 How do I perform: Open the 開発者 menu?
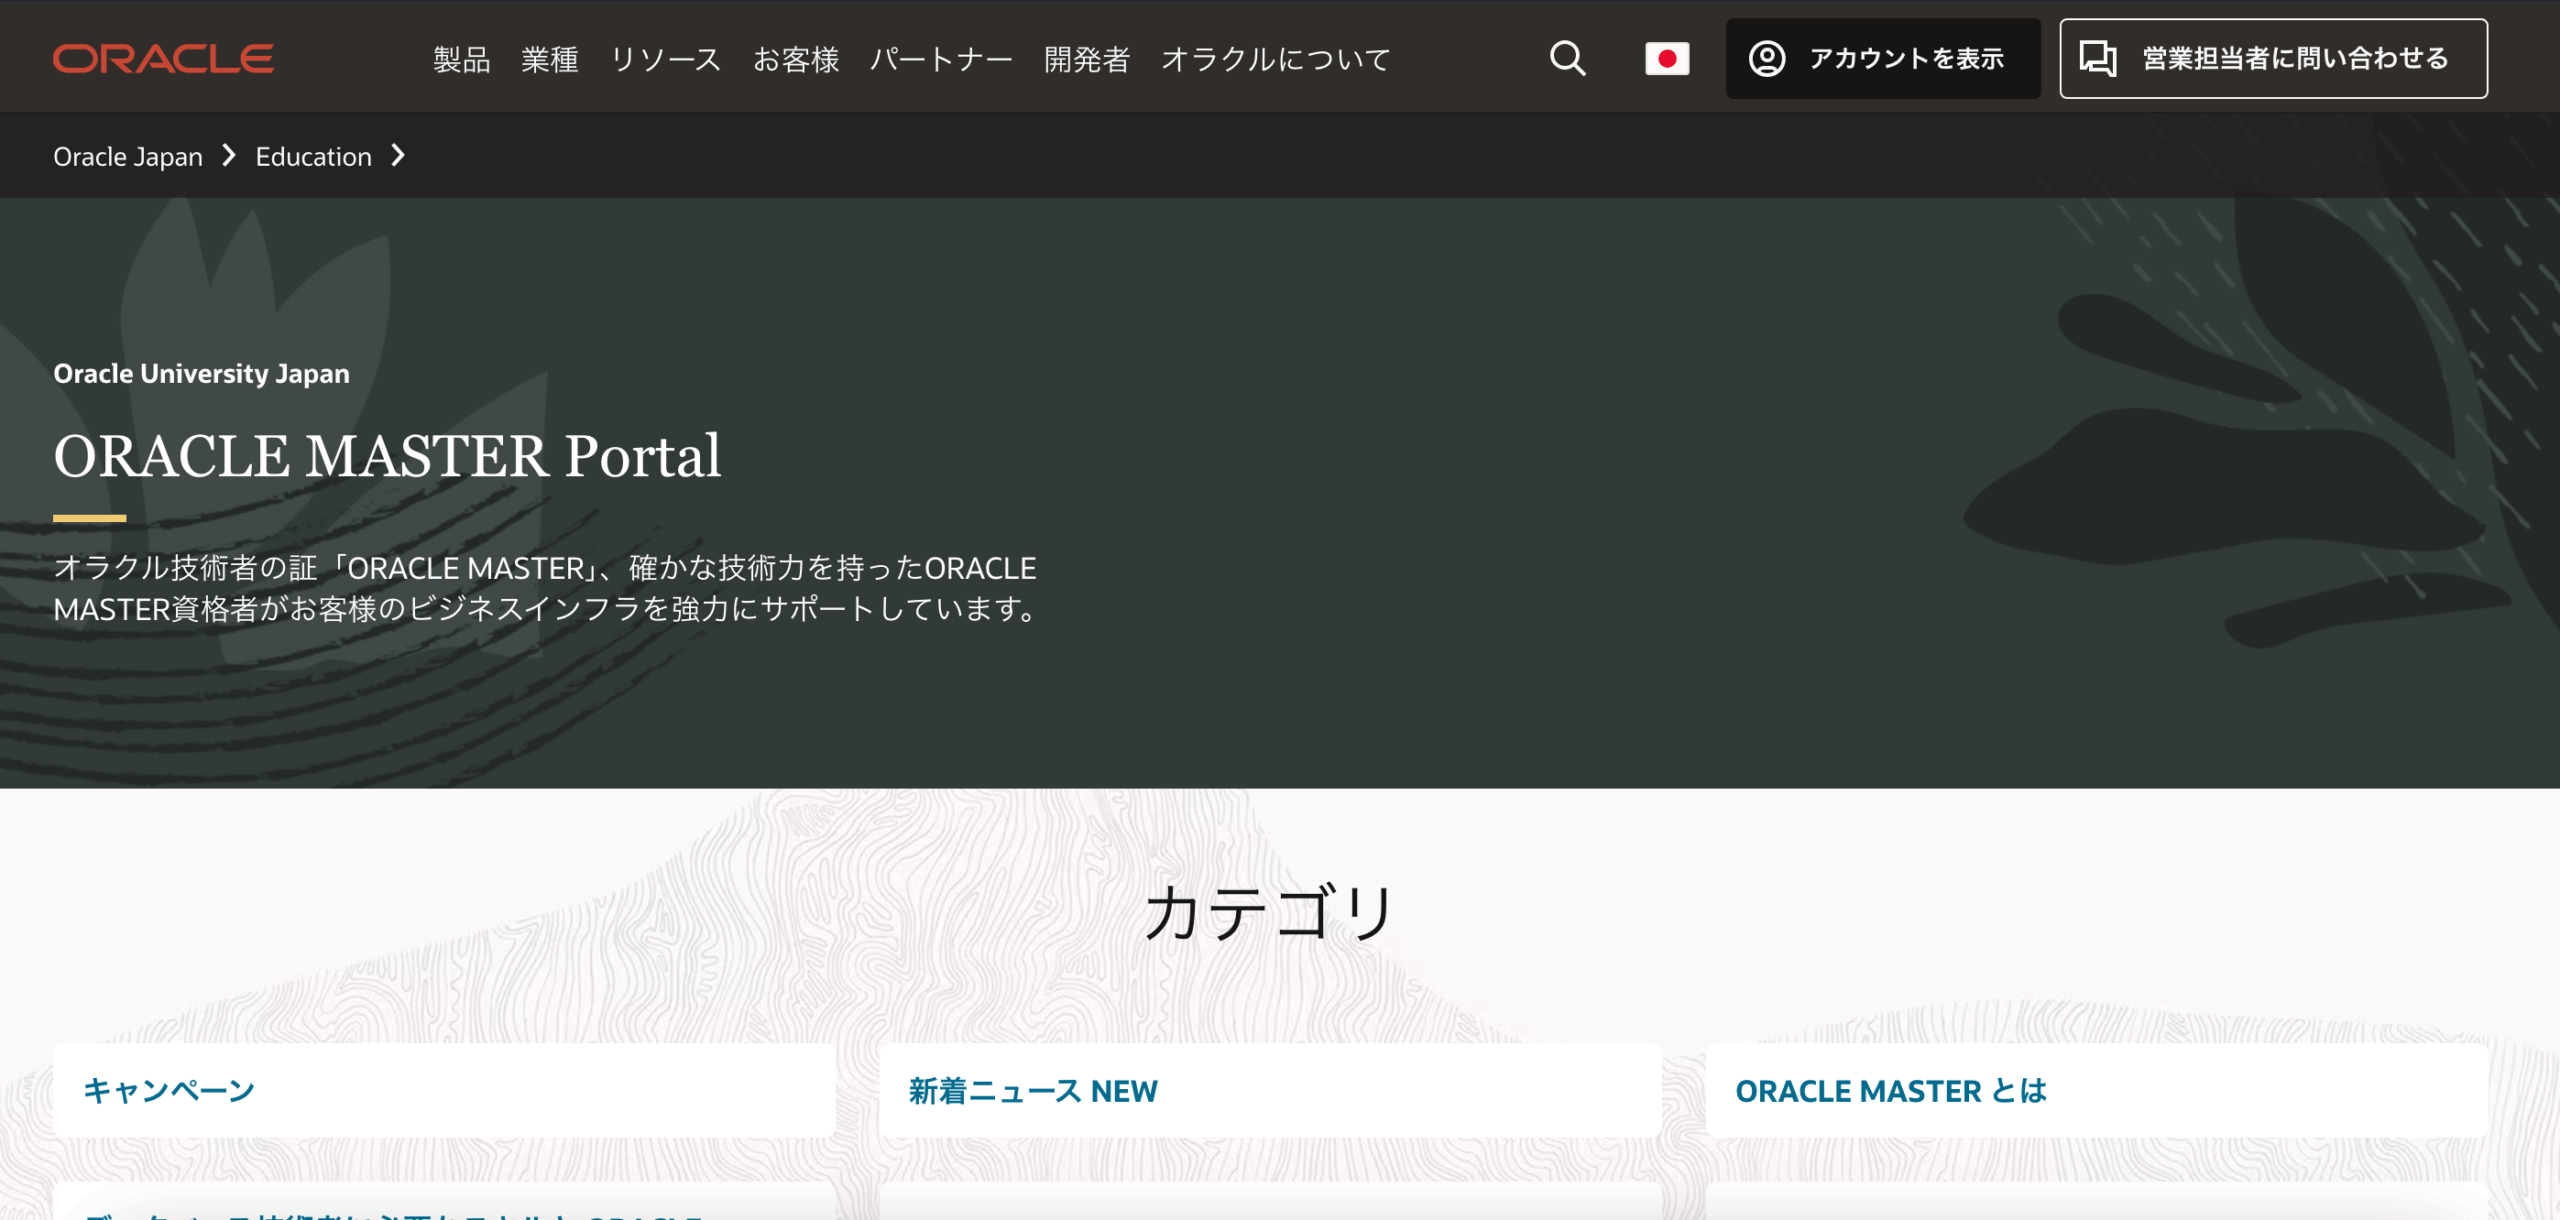(1087, 60)
